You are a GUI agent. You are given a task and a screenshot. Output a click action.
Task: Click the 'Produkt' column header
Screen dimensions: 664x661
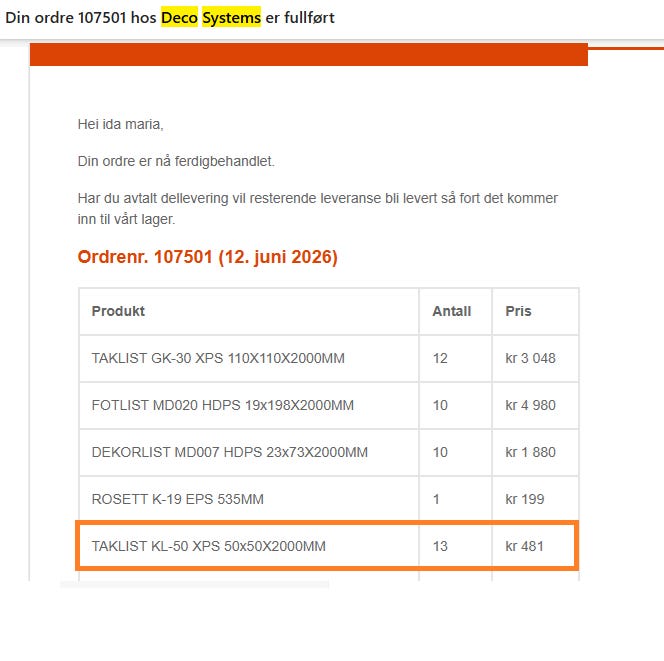pos(249,311)
